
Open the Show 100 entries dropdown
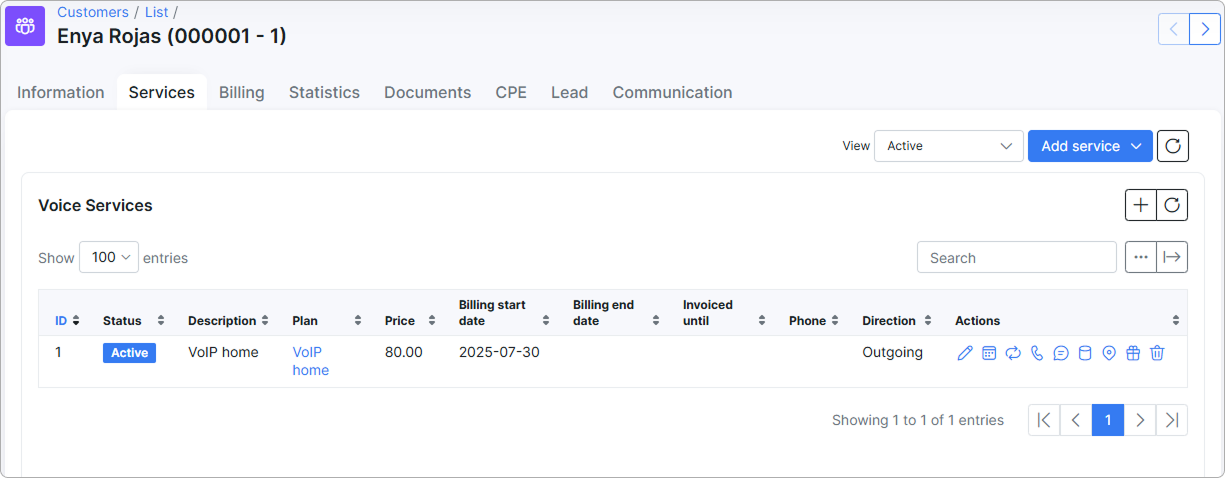click(x=109, y=258)
